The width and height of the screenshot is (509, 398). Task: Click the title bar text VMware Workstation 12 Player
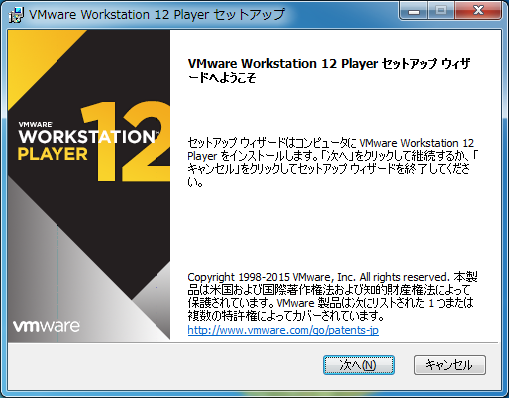tap(157, 15)
